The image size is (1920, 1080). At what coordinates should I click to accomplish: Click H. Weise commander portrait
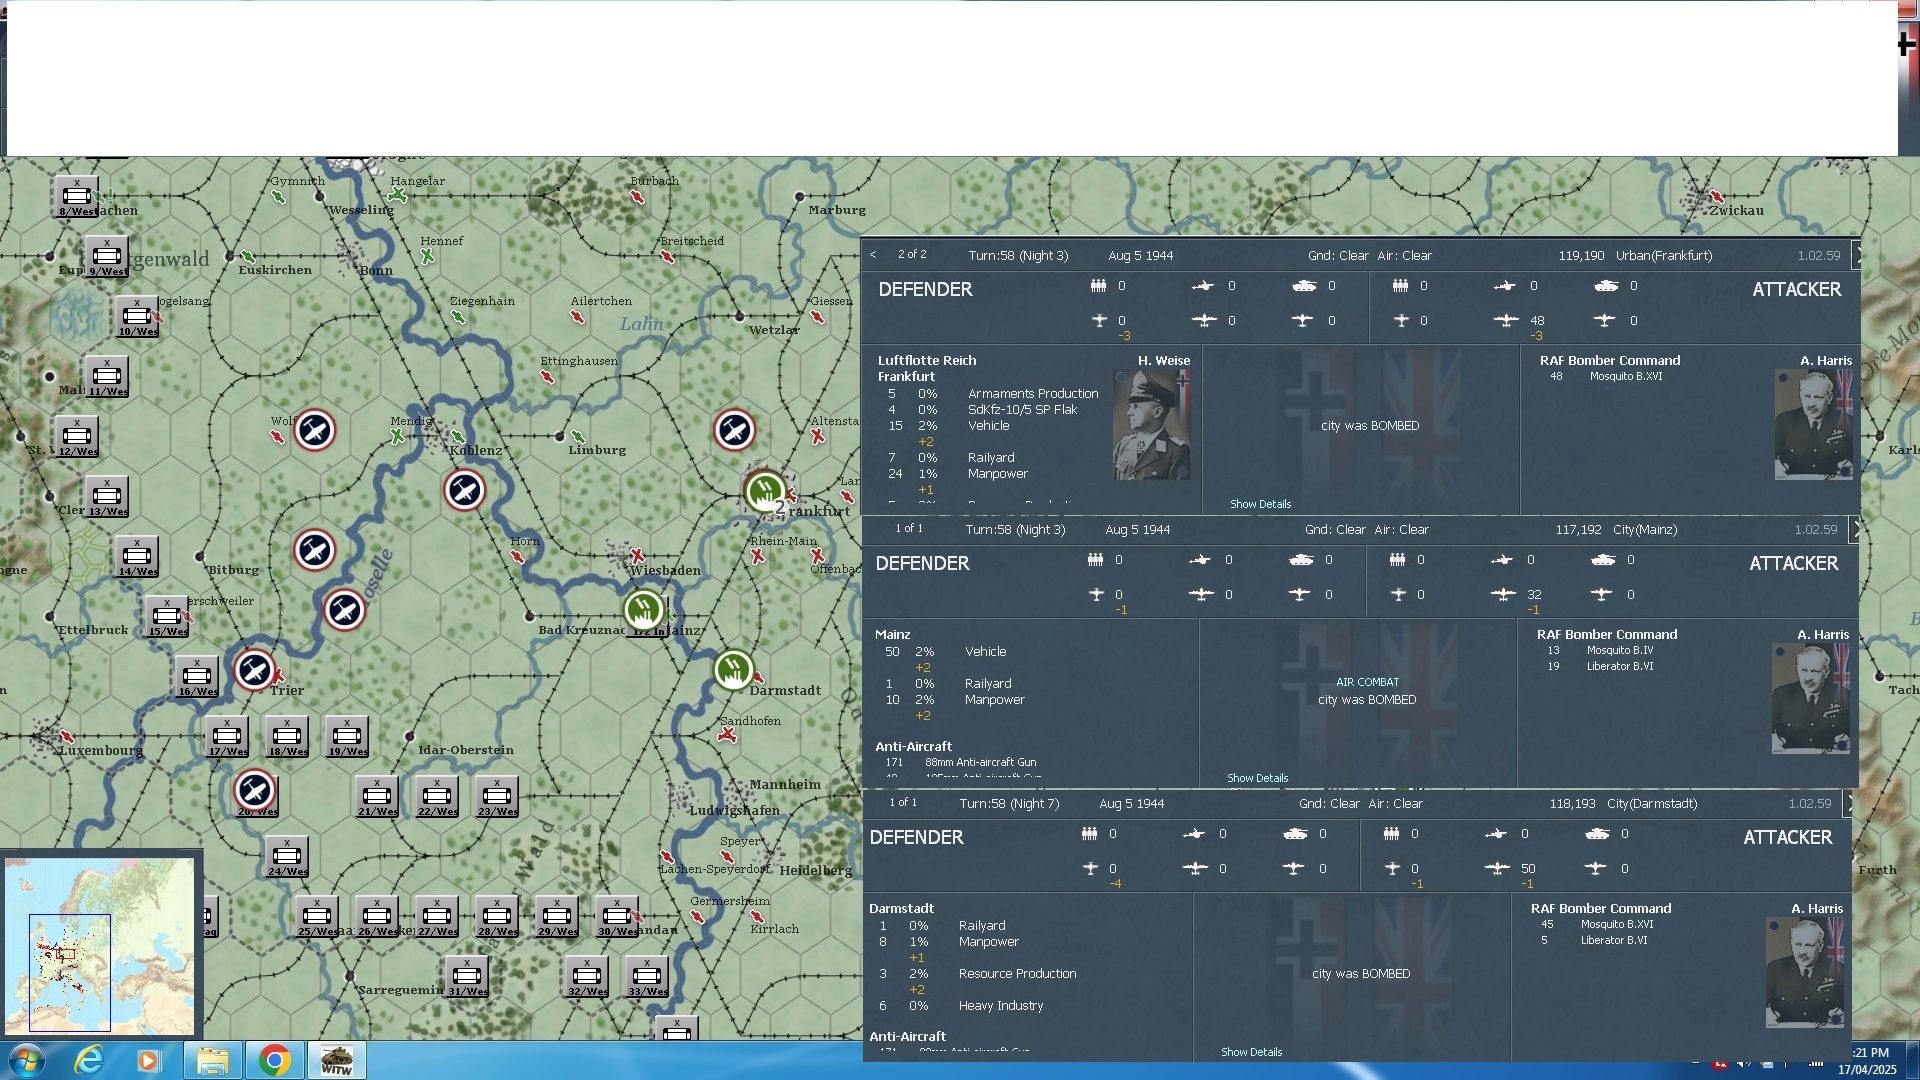point(1151,424)
